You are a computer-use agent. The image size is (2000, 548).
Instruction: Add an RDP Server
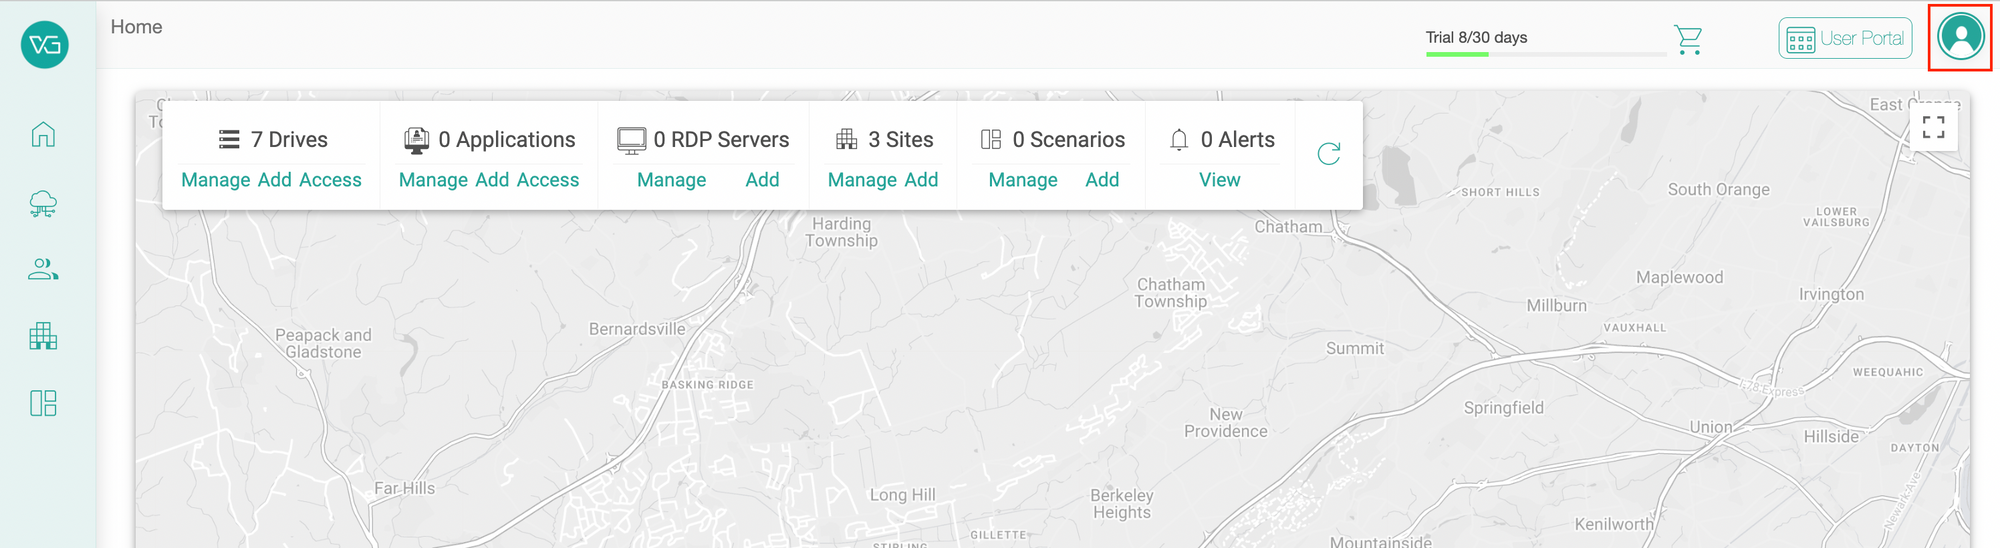[x=762, y=180]
